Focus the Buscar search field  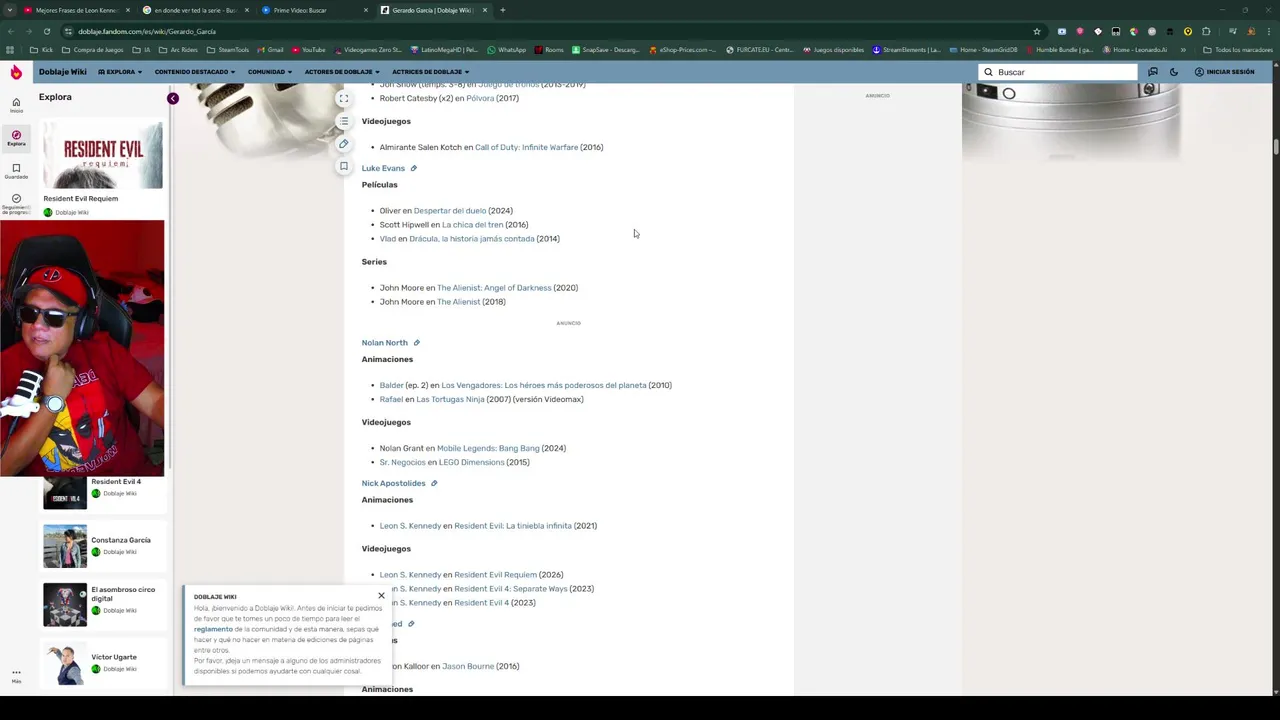click(1058, 72)
